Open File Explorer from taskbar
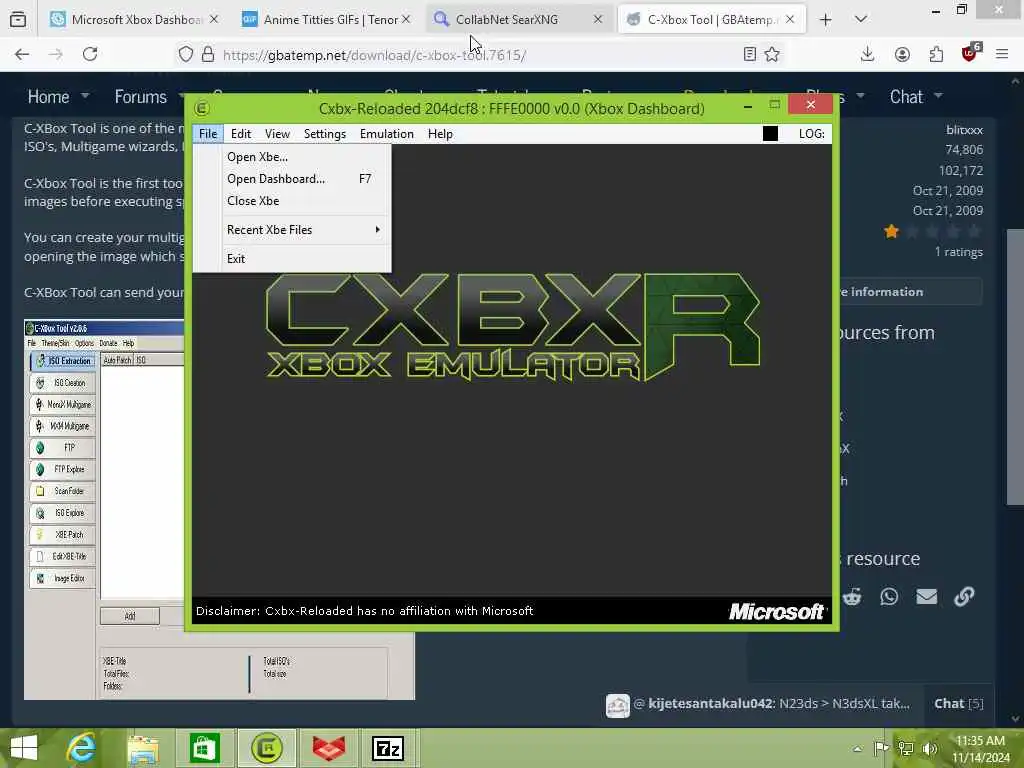 click(142, 748)
